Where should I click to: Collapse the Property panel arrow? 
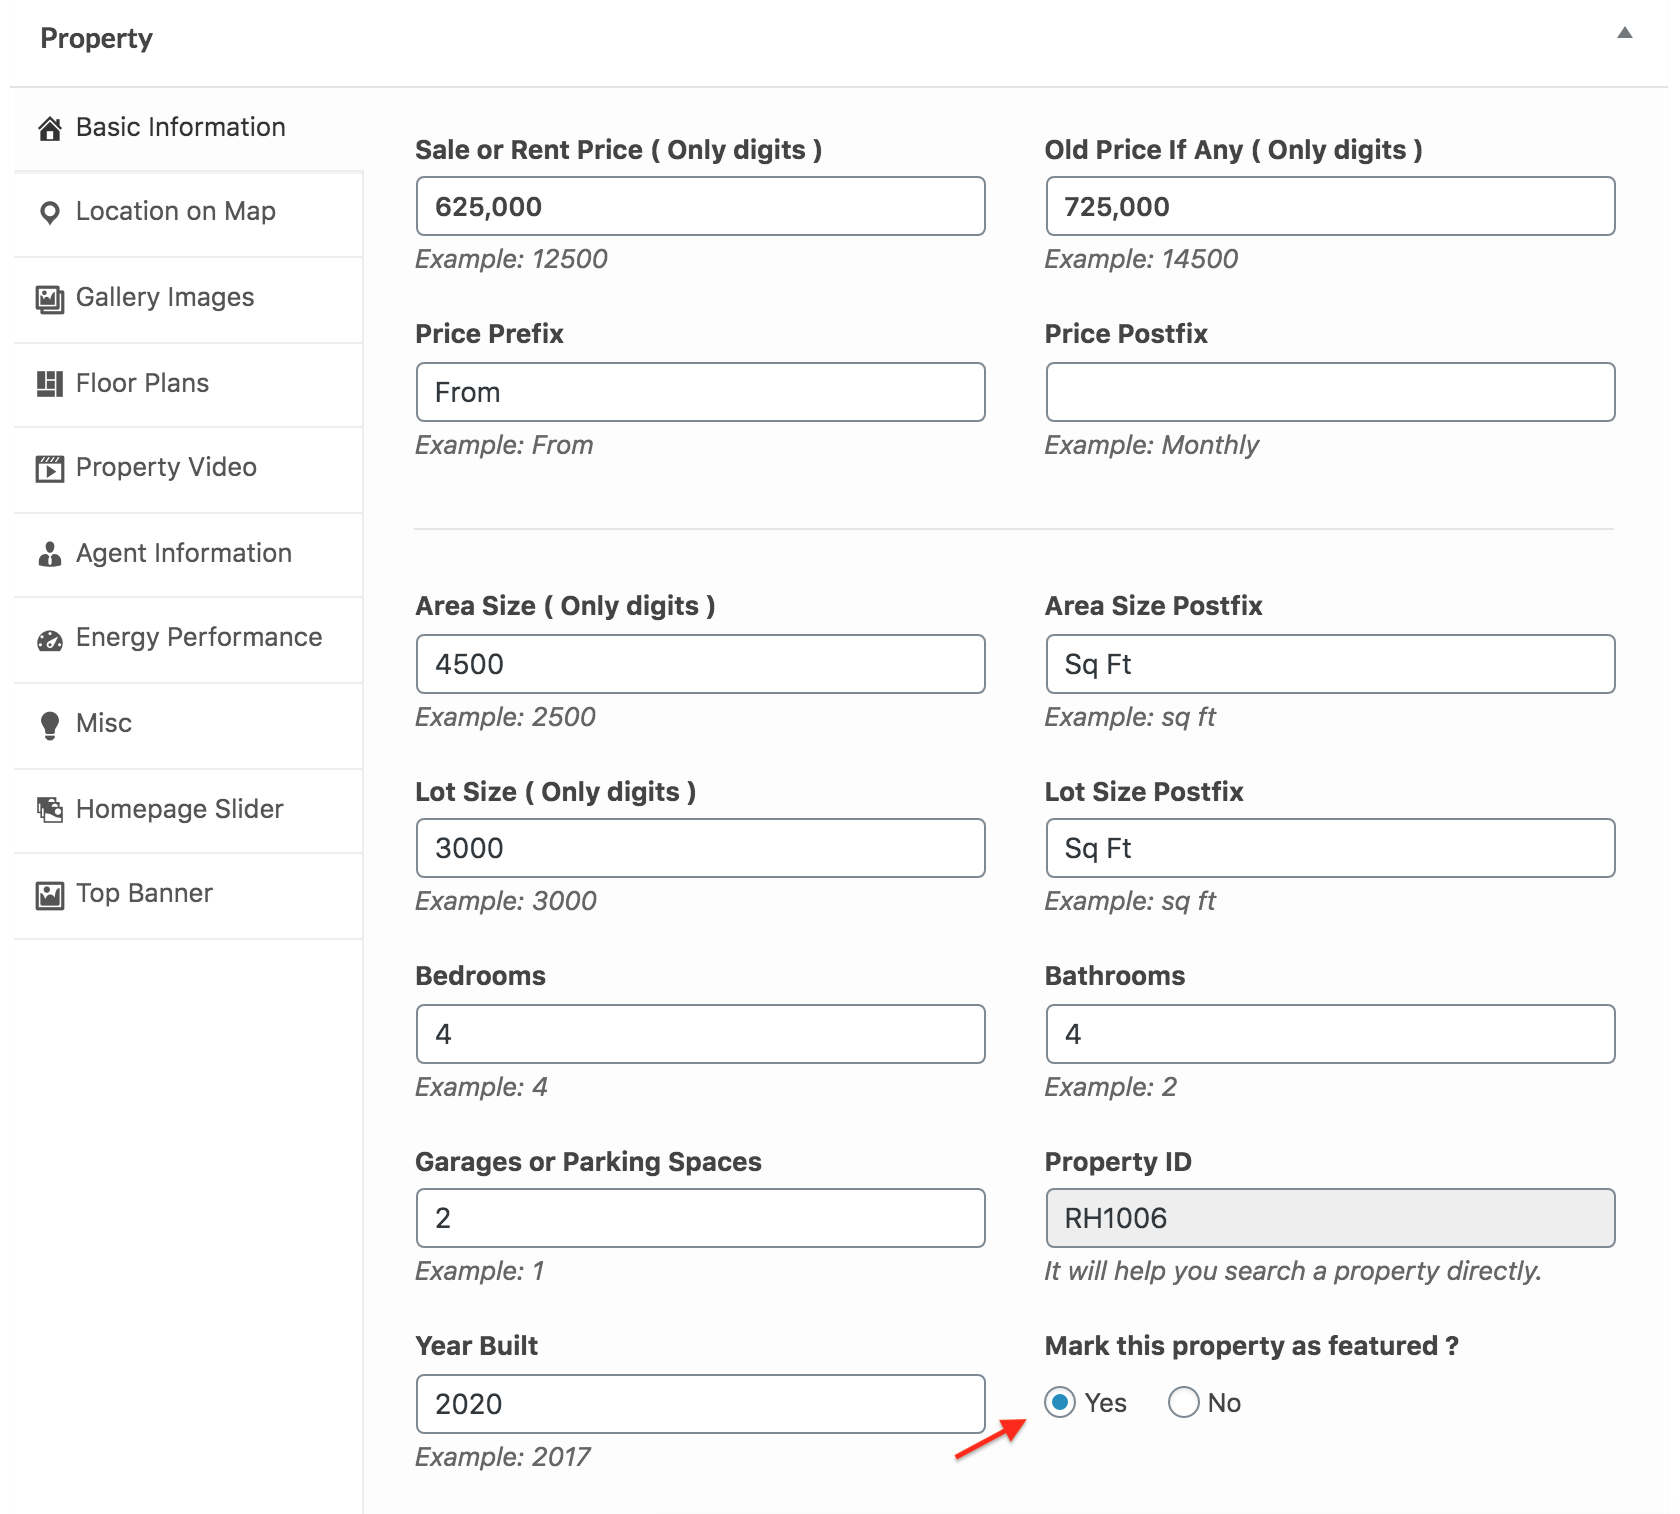pos(1625,33)
